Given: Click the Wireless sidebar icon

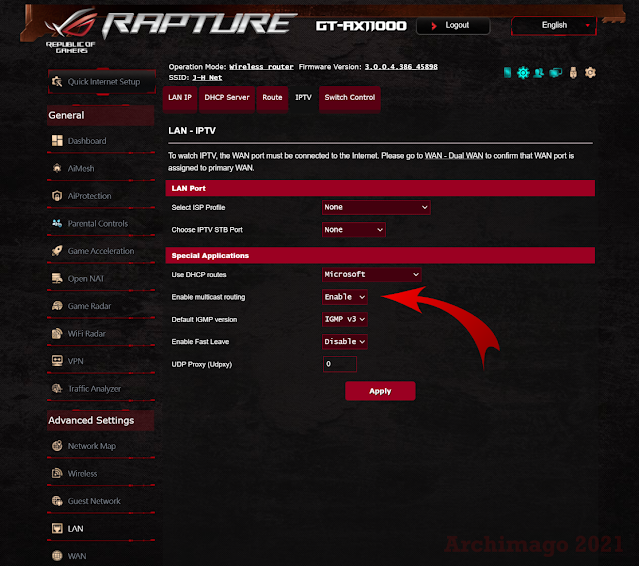Looking at the screenshot, I should pyautogui.click(x=57, y=473).
